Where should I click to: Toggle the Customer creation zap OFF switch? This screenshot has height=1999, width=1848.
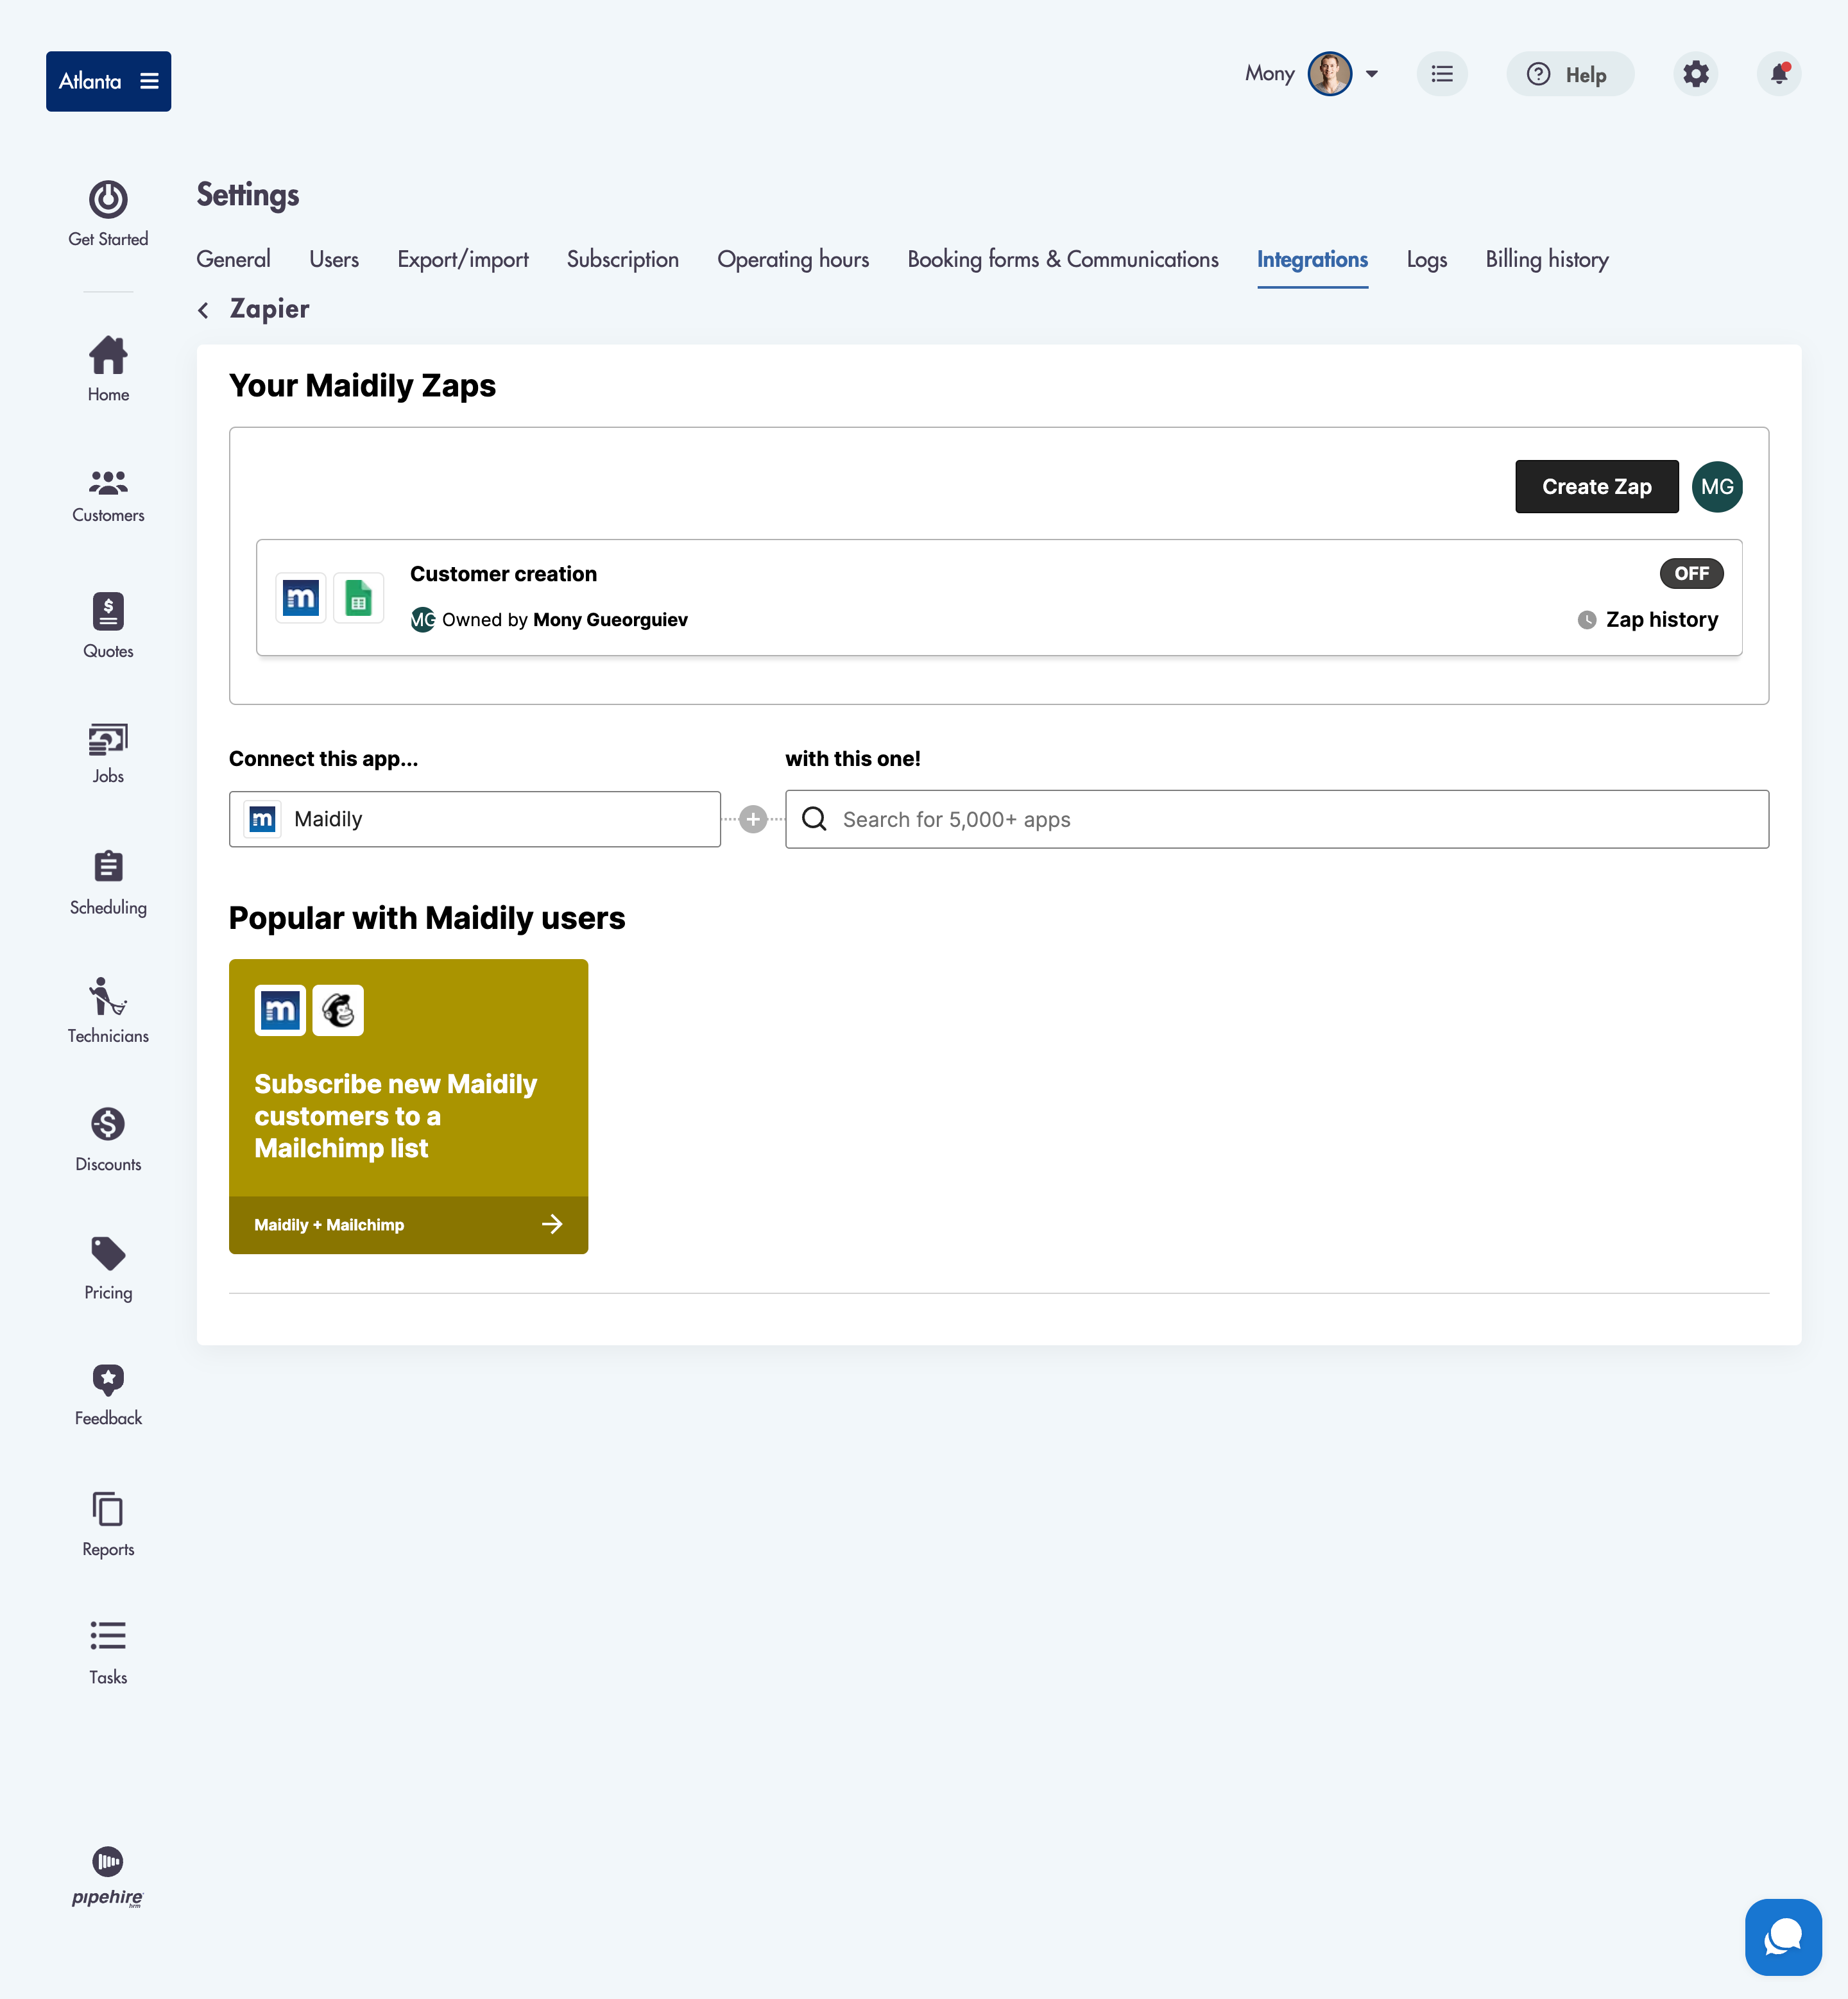[1691, 573]
